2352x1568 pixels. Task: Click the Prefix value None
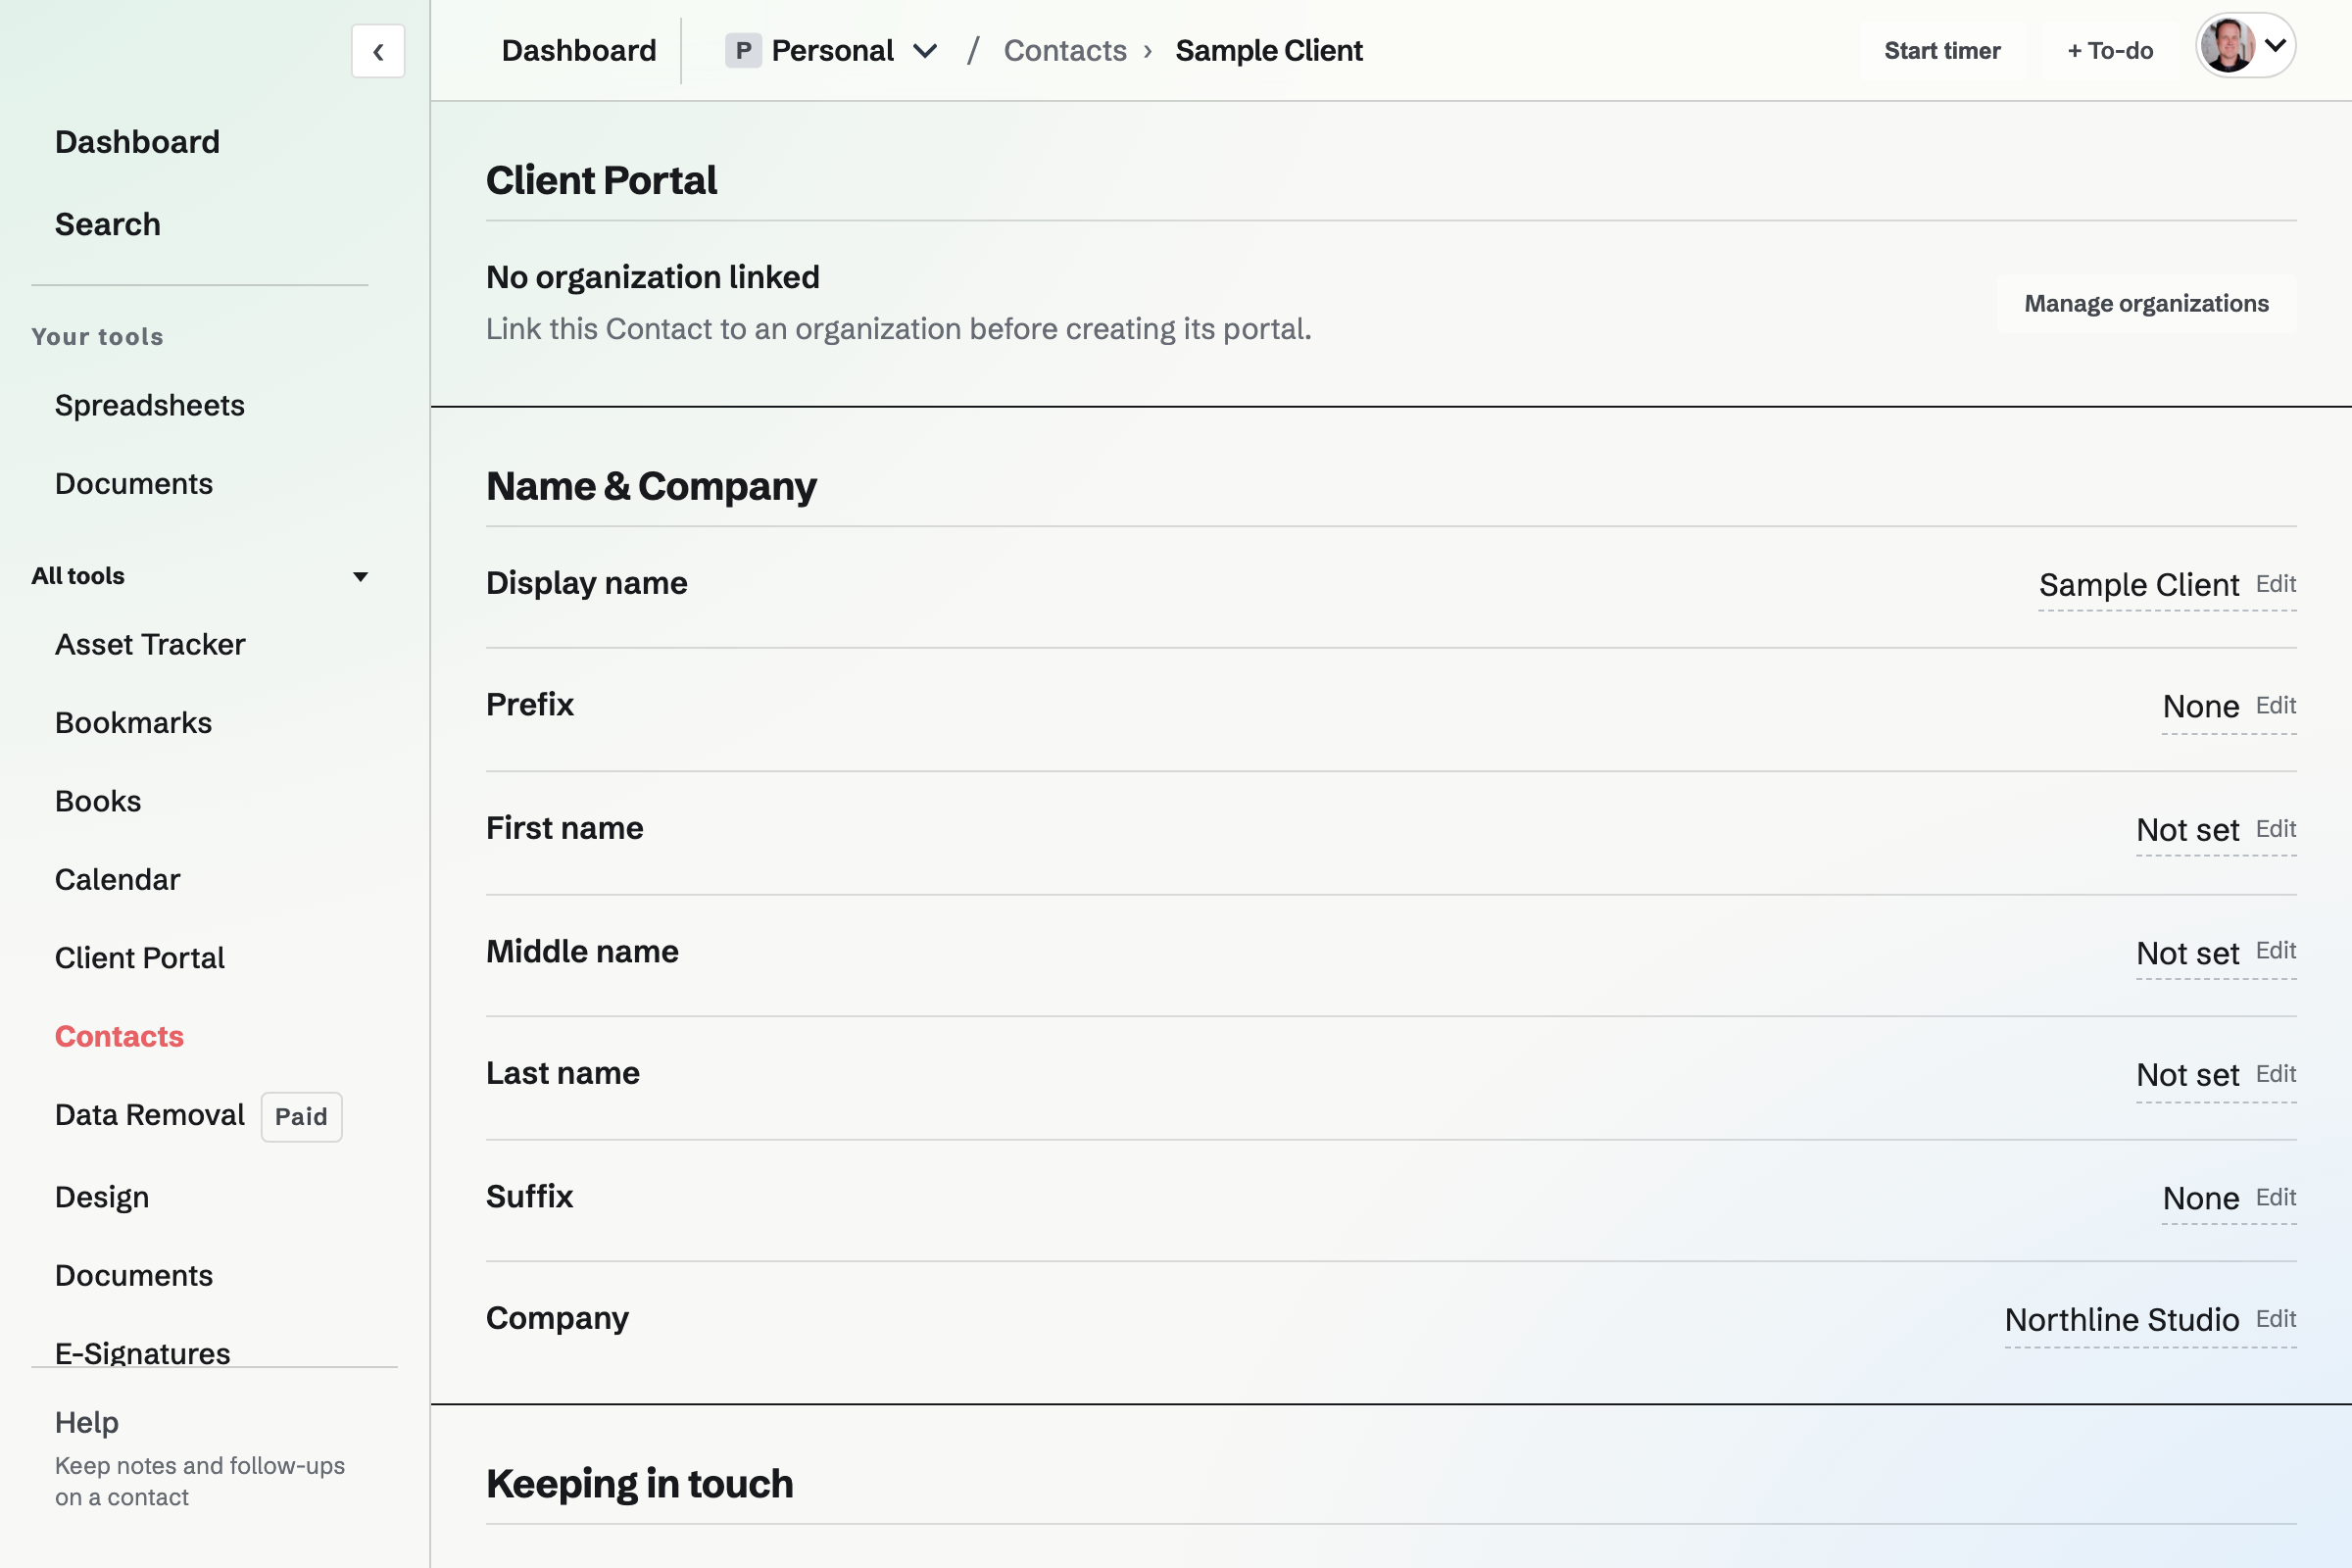coord(2201,707)
